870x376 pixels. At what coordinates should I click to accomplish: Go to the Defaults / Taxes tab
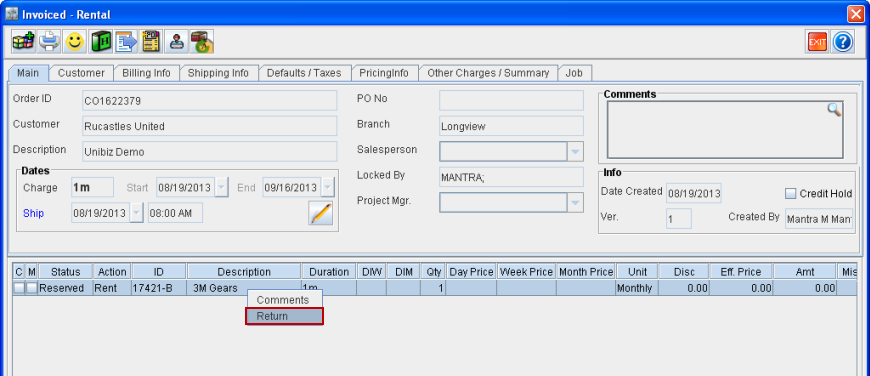click(304, 73)
